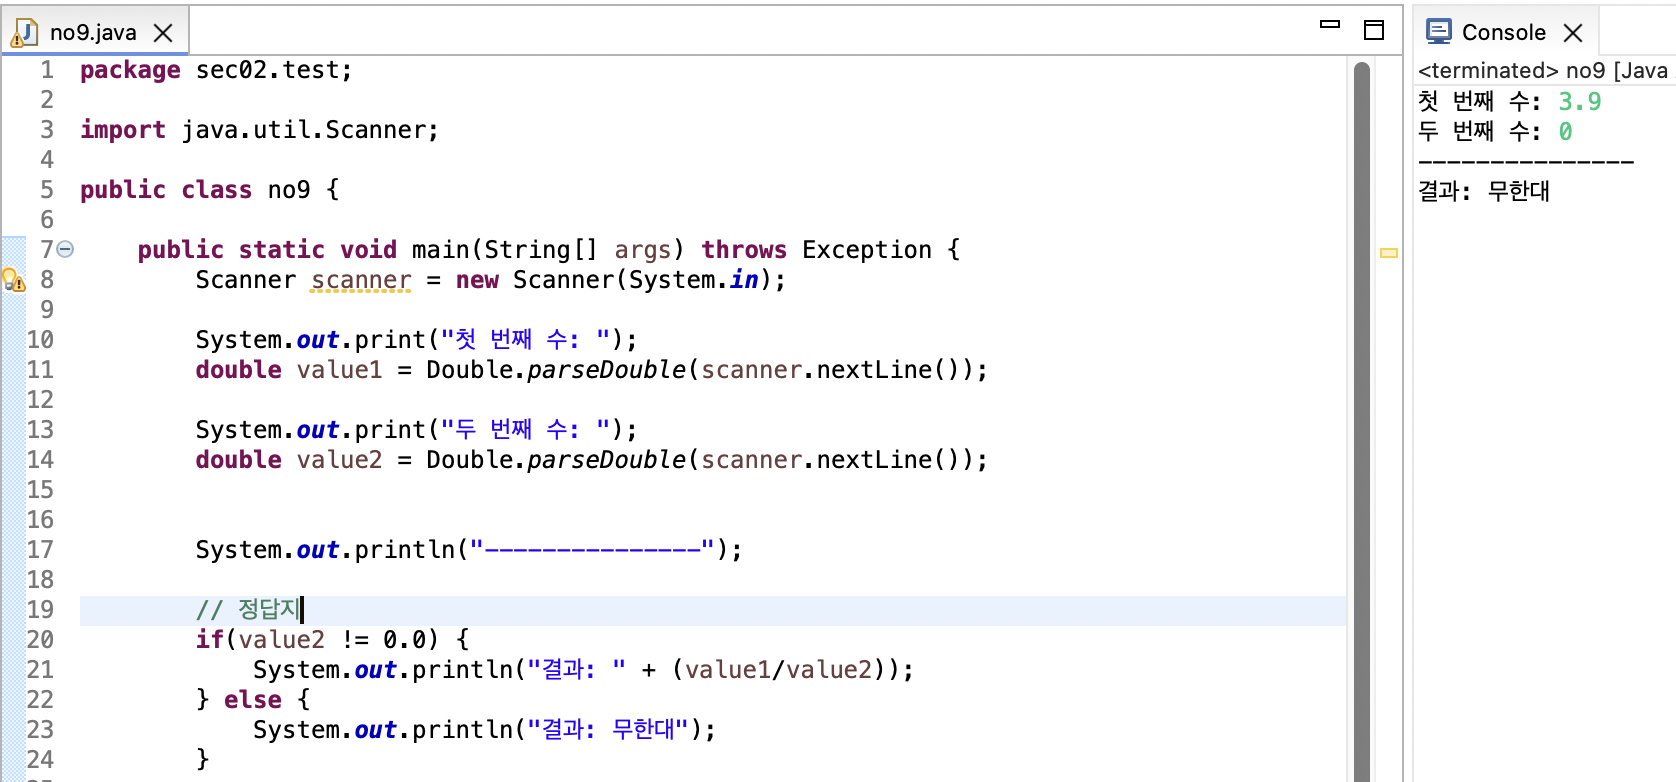Click 'value2' declaration on line 14

point(339,460)
